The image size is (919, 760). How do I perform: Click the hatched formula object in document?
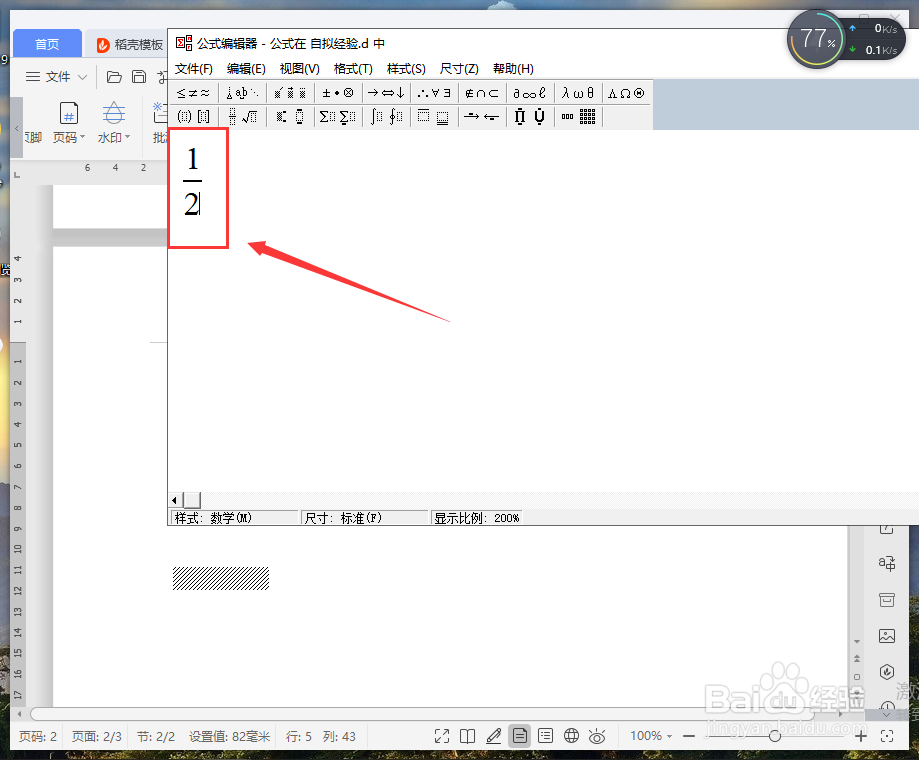click(221, 578)
